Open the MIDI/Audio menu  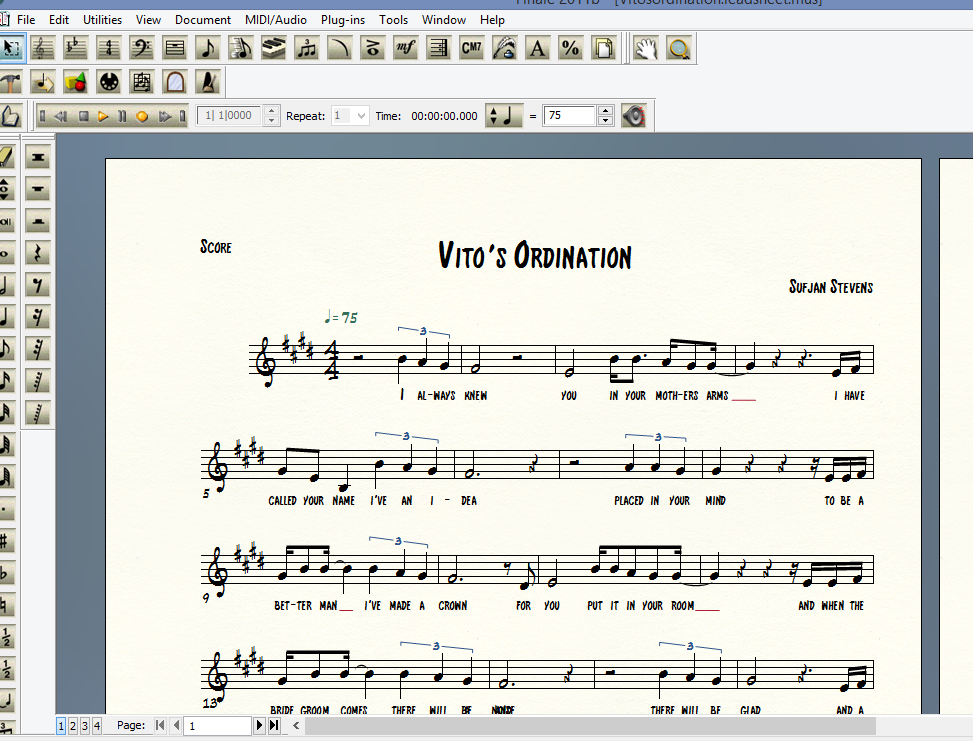(x=275, y=19)
